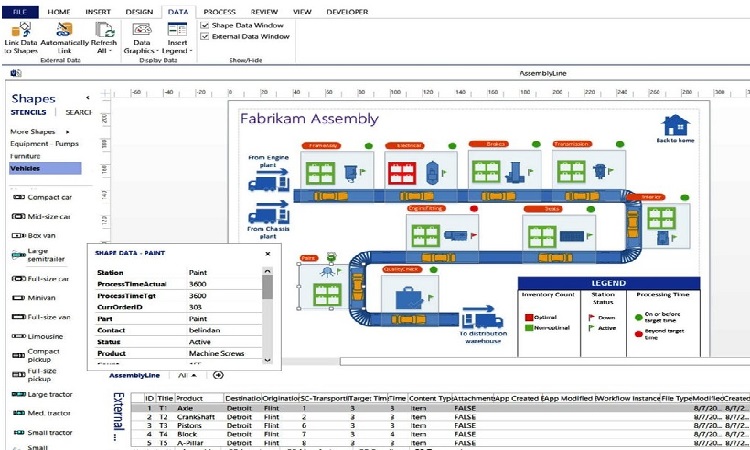Switch to the REVIEW ribbon tab

point(264,12)
